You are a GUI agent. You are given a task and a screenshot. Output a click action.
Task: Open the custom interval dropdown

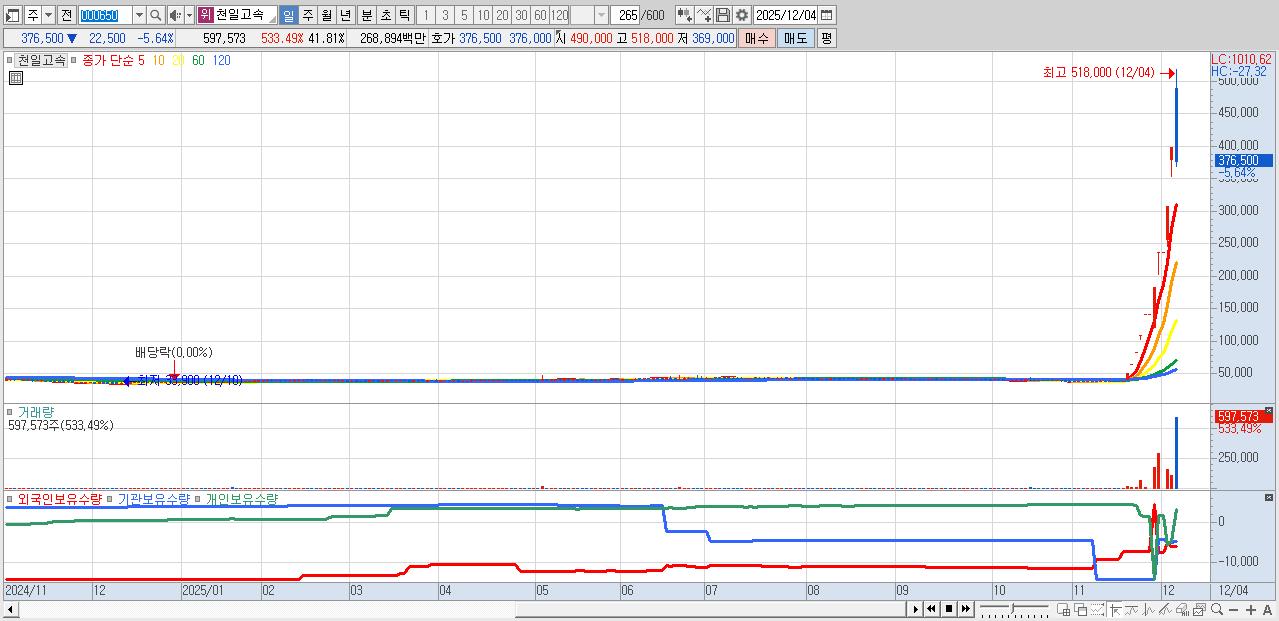601,15
